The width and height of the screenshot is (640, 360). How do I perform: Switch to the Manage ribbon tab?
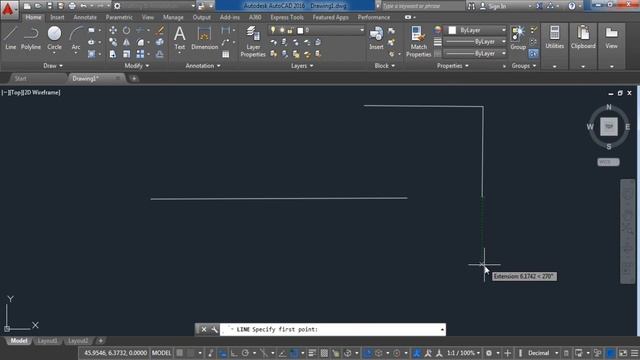coord(173,18)
